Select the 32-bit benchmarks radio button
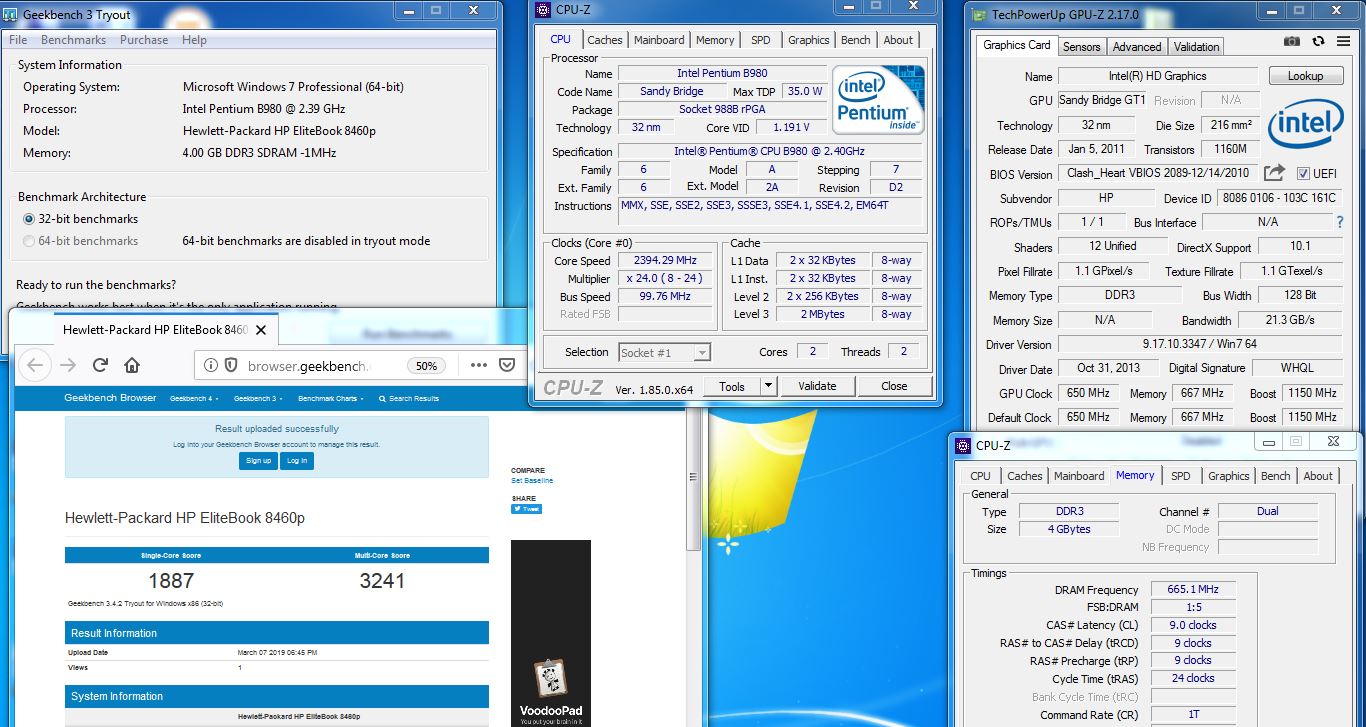The width and height of the screenshot is (1366, 727). [29, 219]
